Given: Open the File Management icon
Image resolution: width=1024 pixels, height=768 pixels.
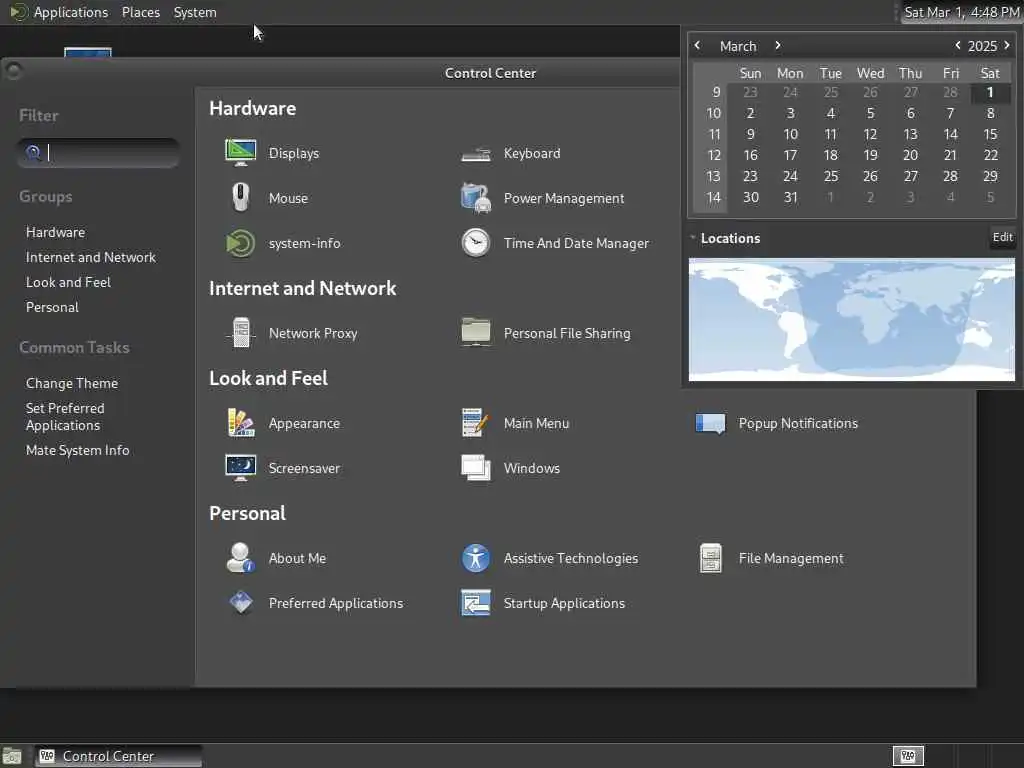Looking at the screenshot, I should [711, 558].
